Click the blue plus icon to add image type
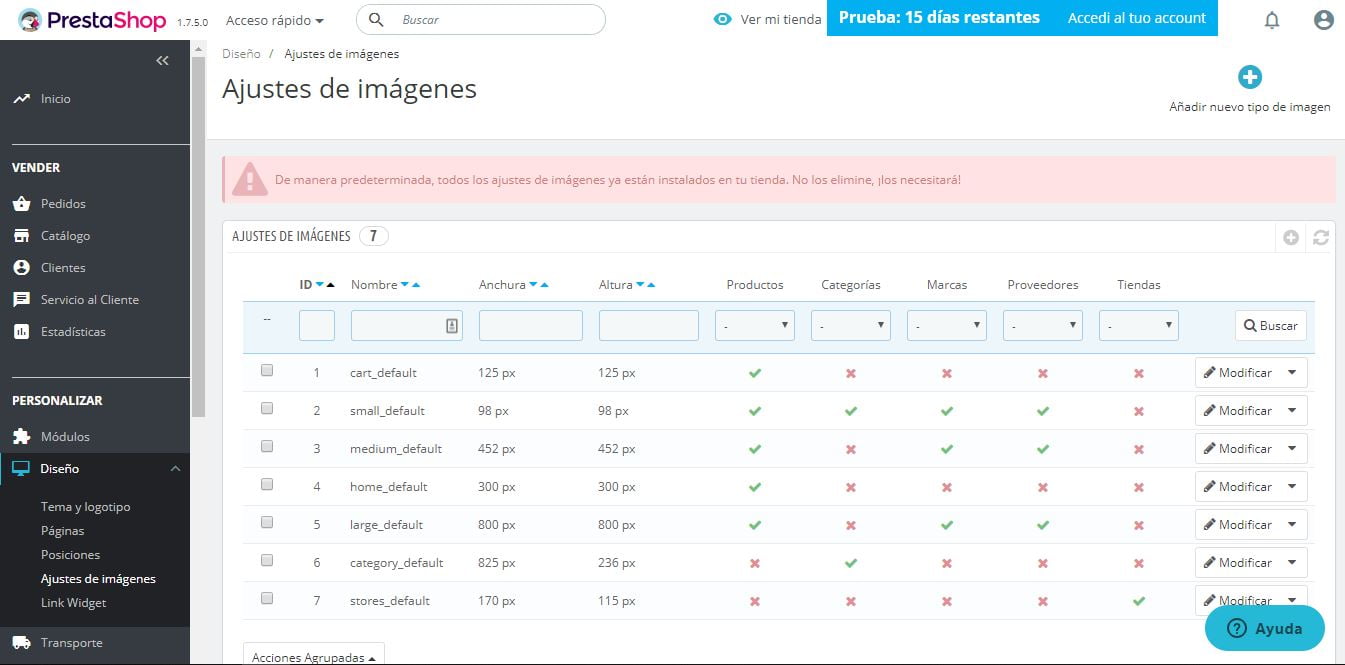This screenshot has width=1345, height=665. pos(1249,76)
